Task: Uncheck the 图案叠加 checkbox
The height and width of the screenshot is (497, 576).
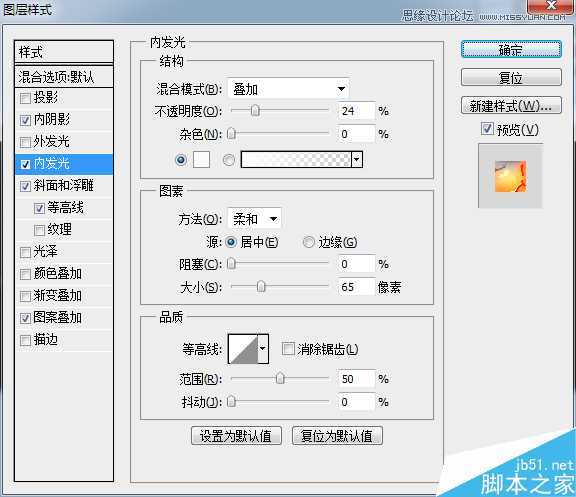Action: pyautogui.click(x=25, y=318)
